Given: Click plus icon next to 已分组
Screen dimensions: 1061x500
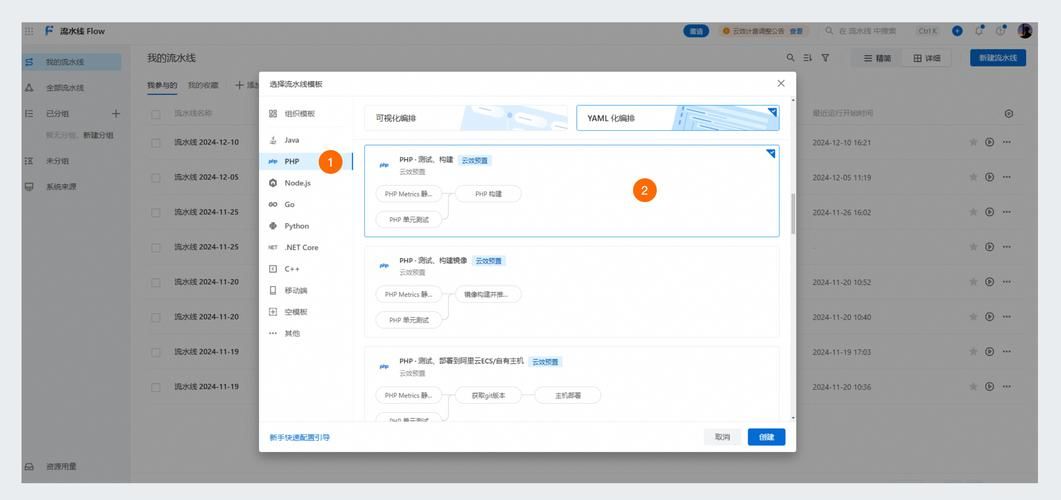Looking at the screenshot, I should pyautogui.click(x=116, y=114).
